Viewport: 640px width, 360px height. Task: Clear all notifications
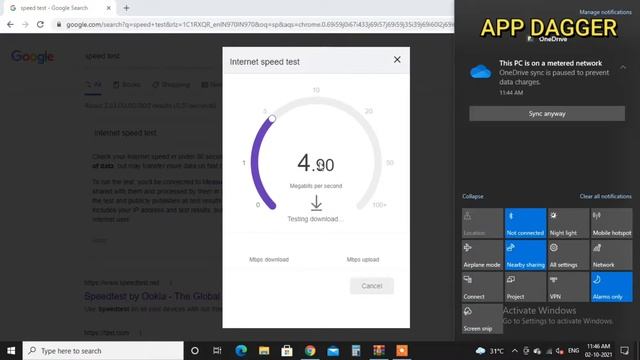(605, 196)
